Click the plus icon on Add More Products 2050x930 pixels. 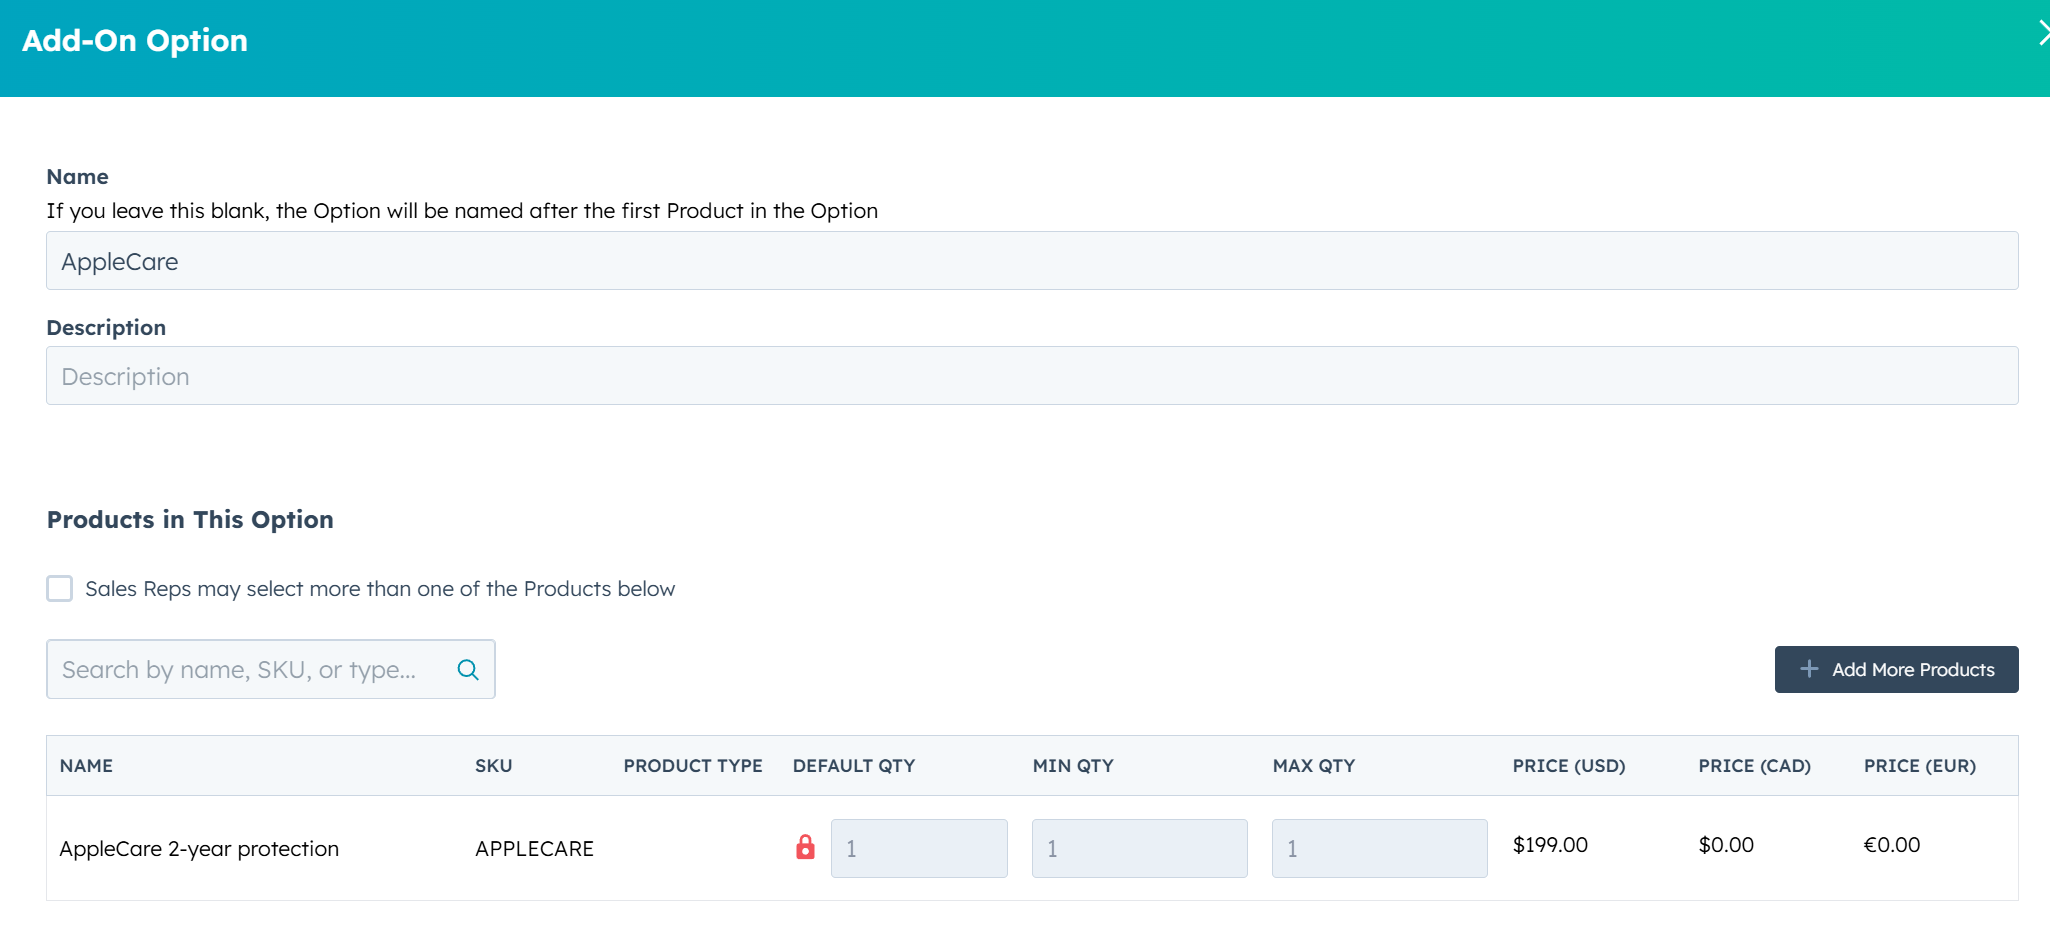(x=1810, y=669)
